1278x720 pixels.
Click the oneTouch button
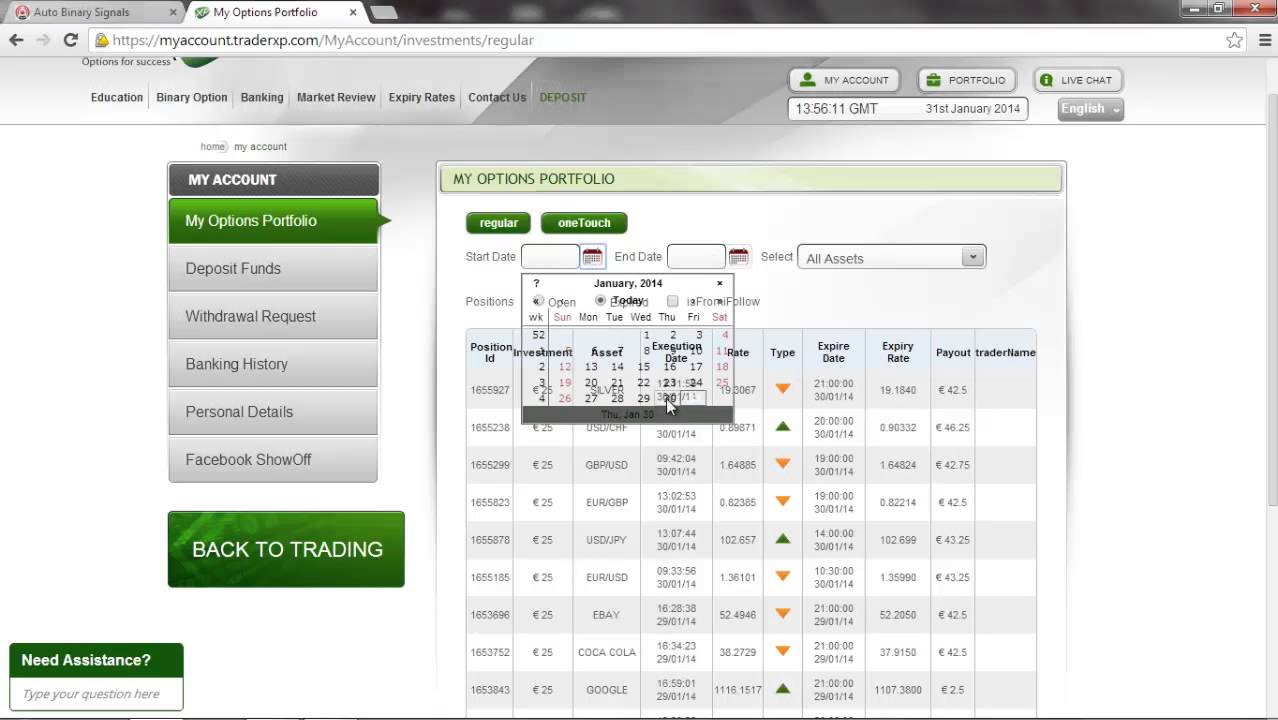point(584,223)
